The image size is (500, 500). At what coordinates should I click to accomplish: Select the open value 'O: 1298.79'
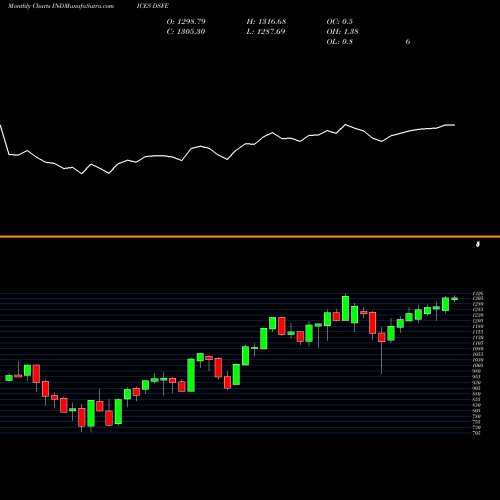pyautogui.click(x=186, y=22)
